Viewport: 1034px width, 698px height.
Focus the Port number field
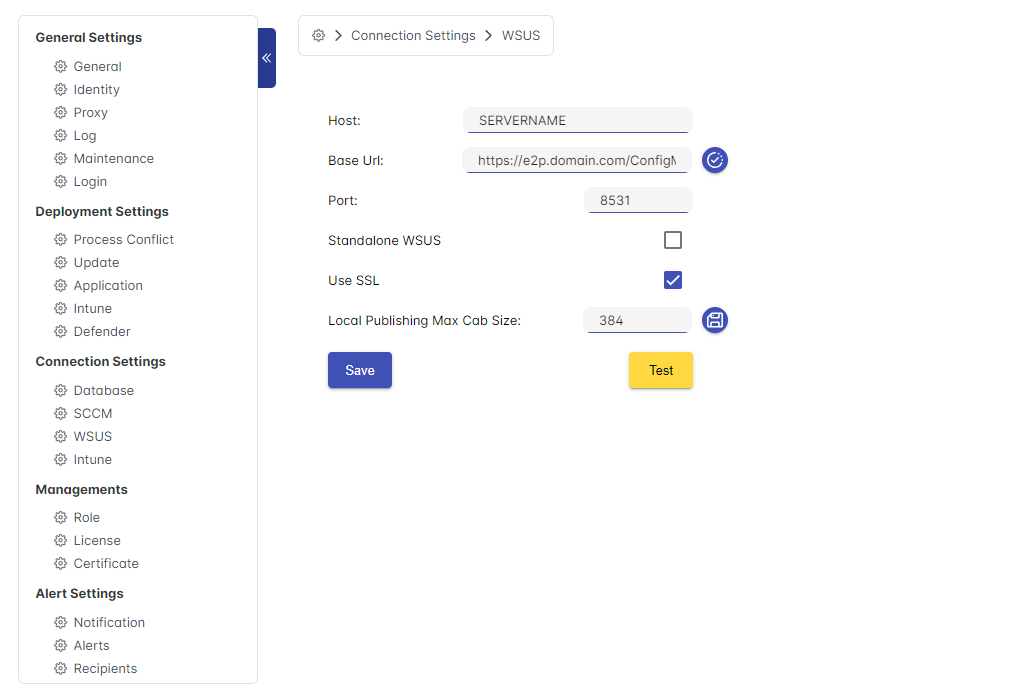coord(637,200)
